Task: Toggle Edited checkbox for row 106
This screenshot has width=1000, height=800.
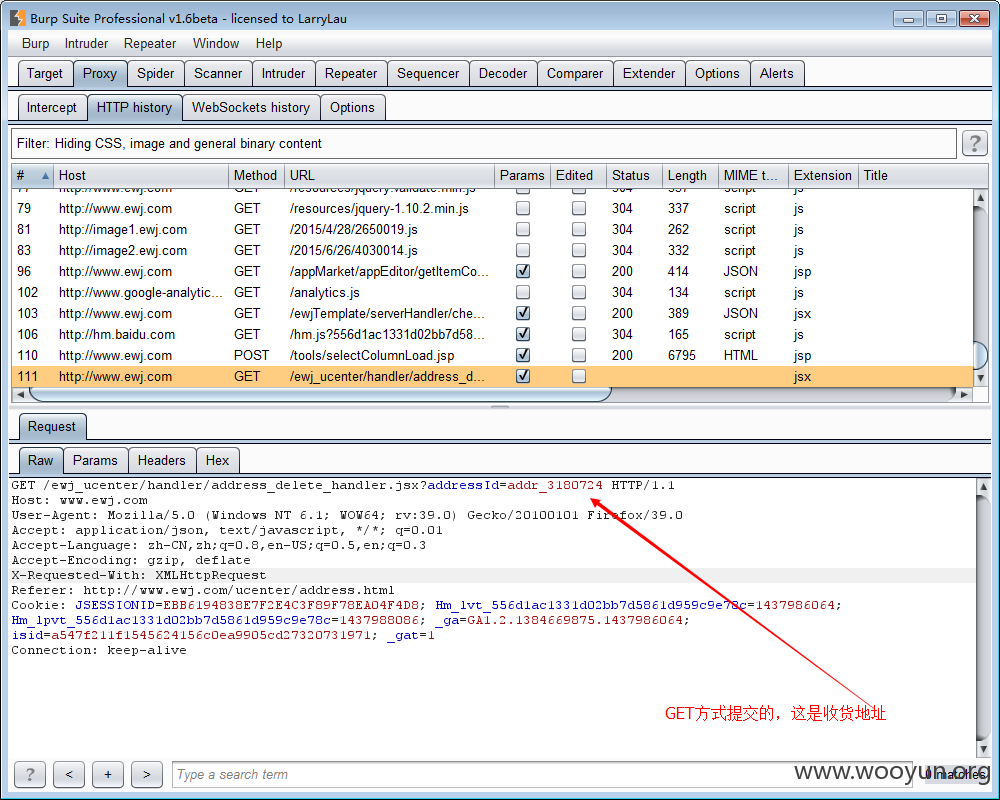Action: 579,334
